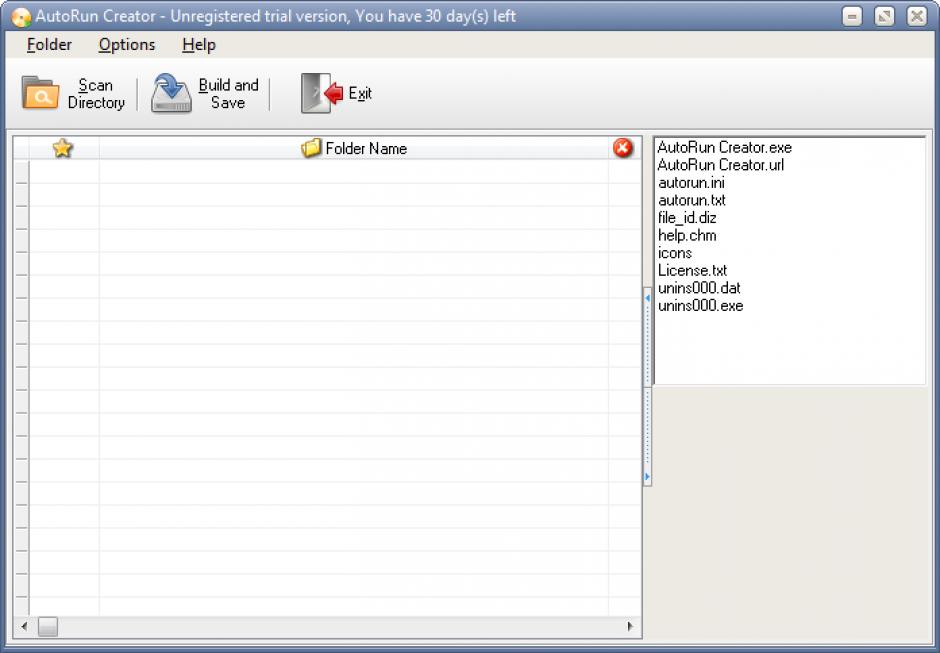940x653 pixels.
Task: Open the Options menu
Action: pos(126,45)
